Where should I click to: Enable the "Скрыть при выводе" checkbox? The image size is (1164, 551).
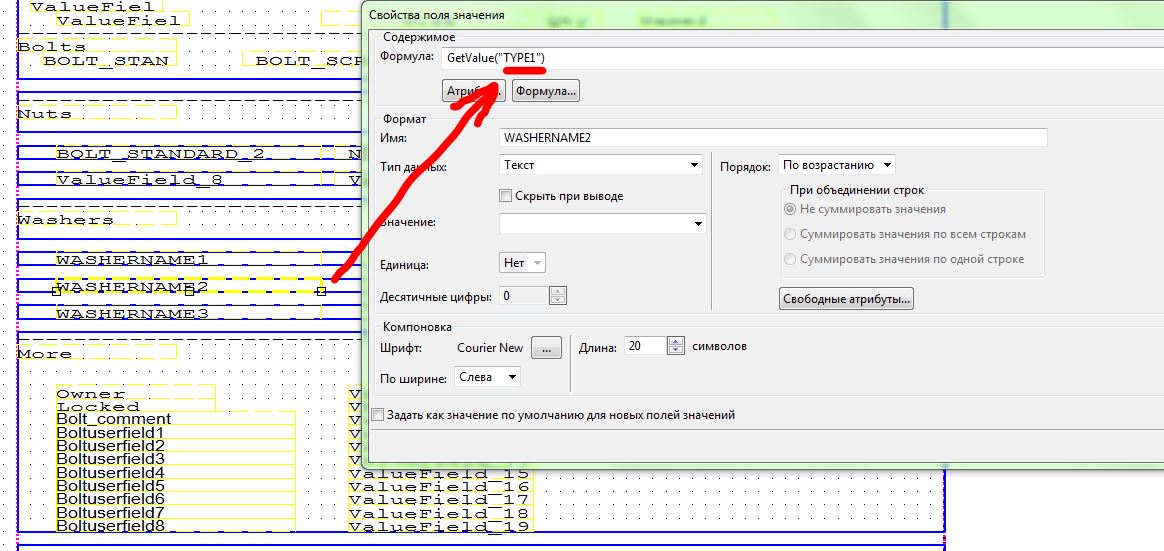coord(506,196)
